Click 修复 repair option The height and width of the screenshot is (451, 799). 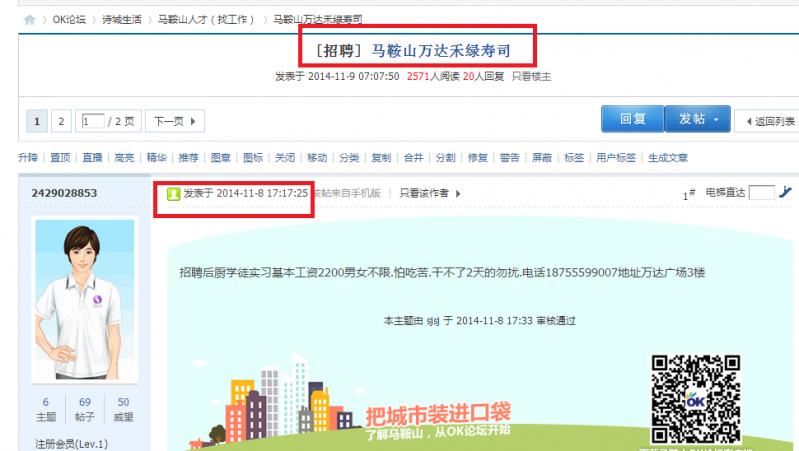[x=477, y=158]
